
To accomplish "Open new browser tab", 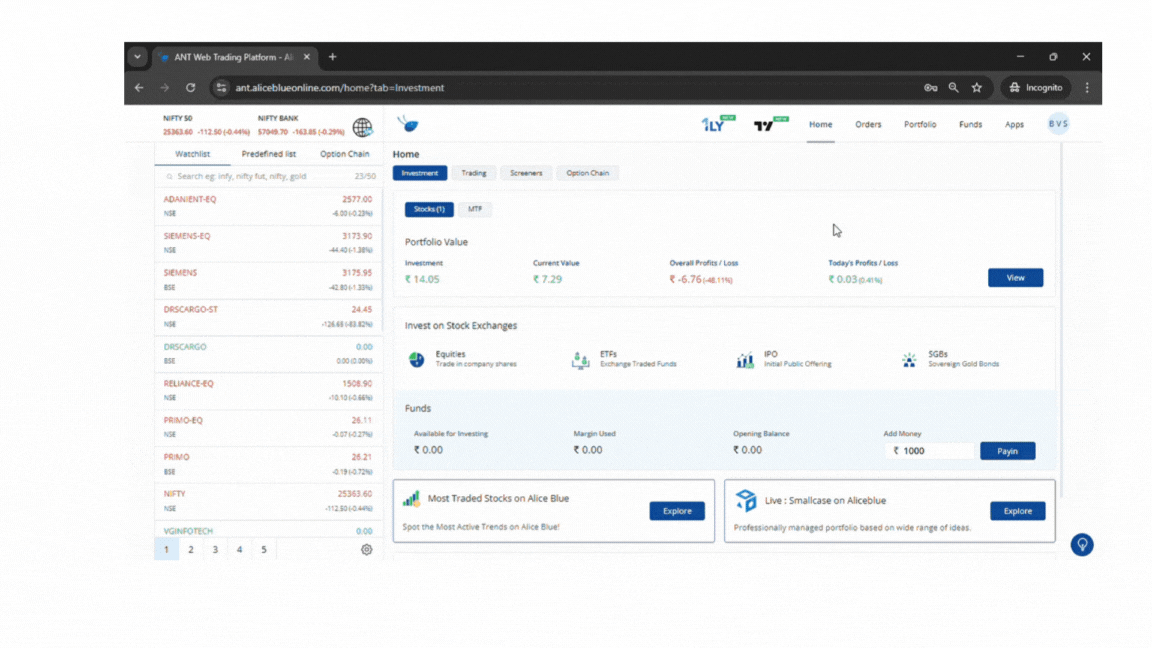I will (332, 57).
